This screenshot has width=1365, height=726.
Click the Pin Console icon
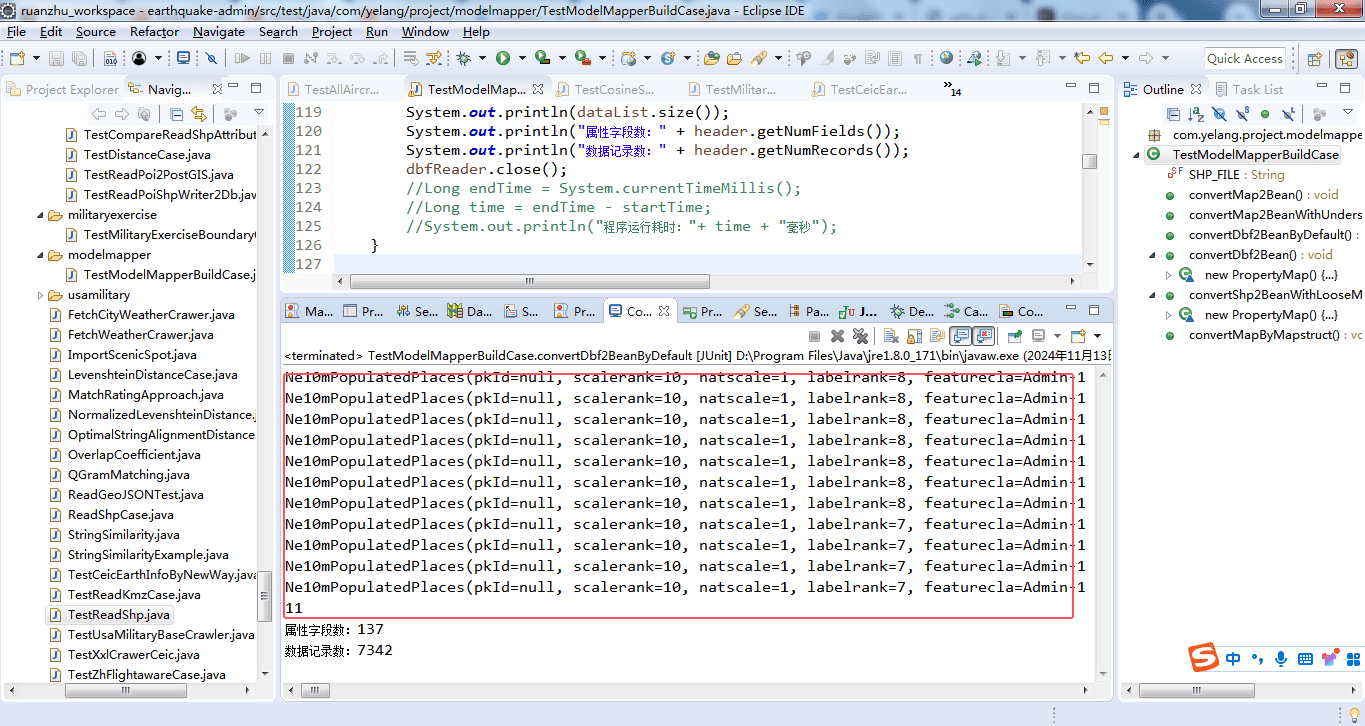point(1015,336)
